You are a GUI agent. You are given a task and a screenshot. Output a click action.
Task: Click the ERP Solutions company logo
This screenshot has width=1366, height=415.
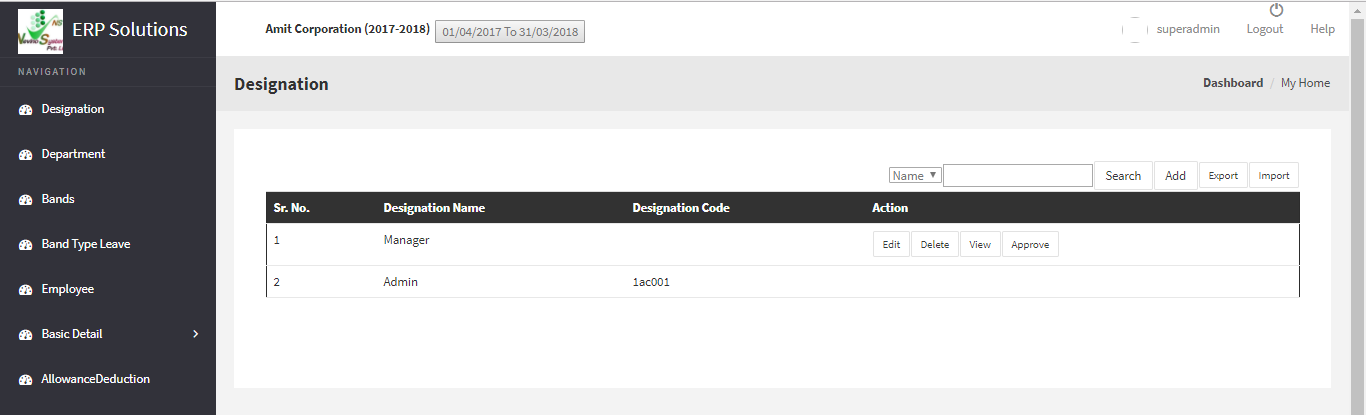pyautogui.click(x=40, y=30)
